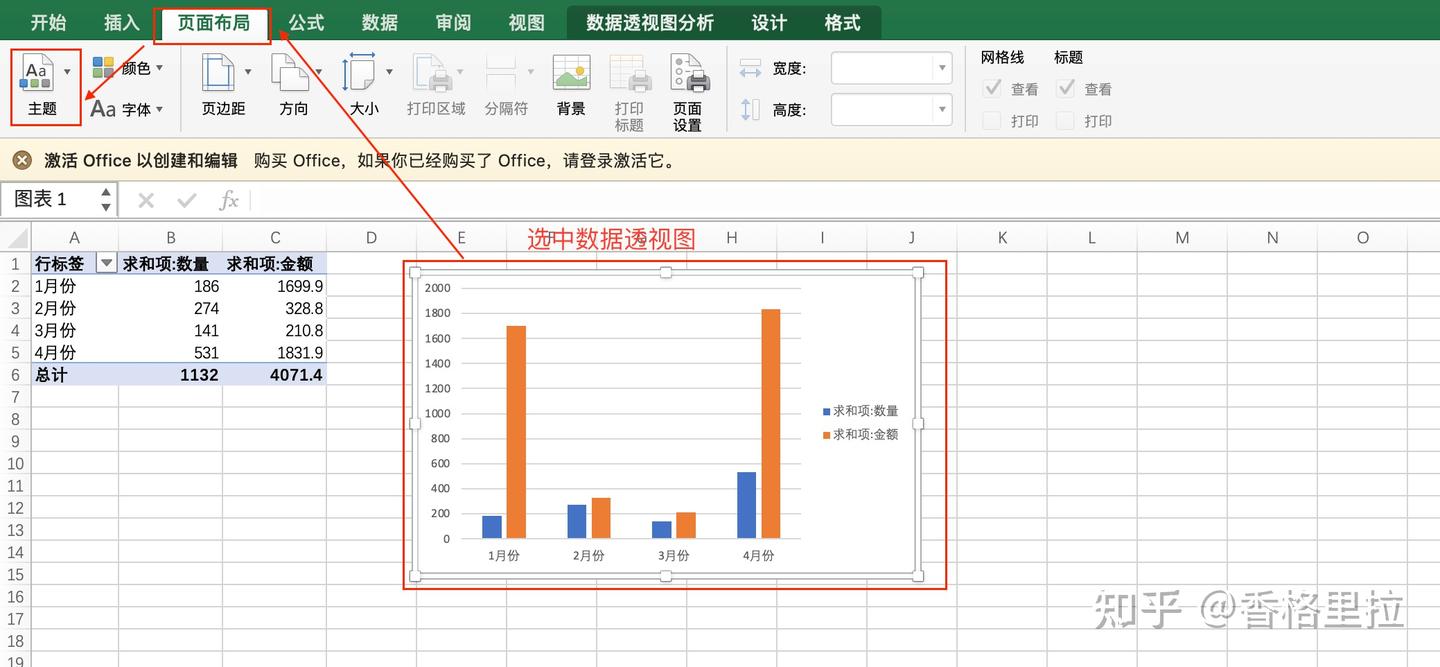Click the 求和项:金额 column header cell
This screenshot has height=667, width=1440.
(x=274, y=264)
